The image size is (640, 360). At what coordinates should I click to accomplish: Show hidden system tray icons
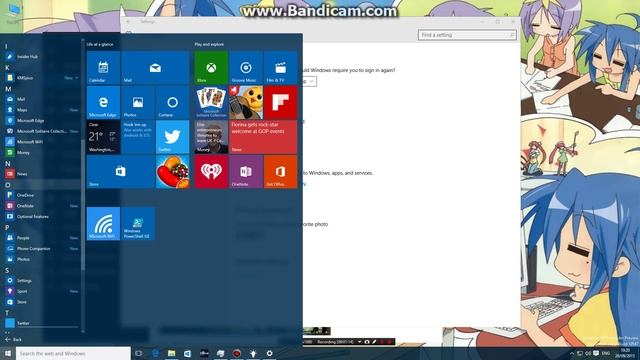571,353
